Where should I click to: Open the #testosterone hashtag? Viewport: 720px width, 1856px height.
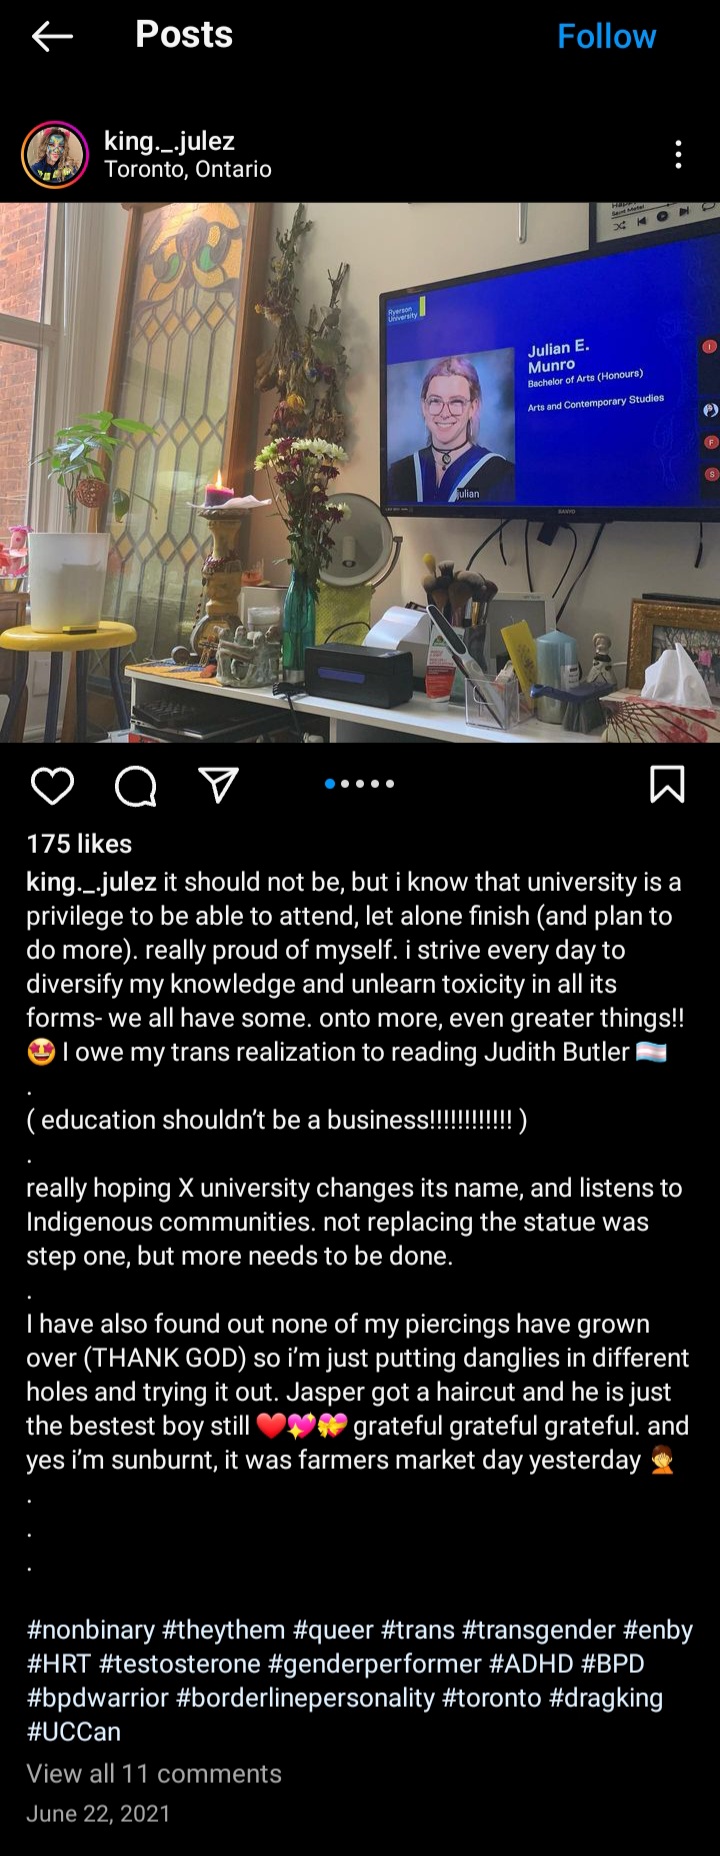(180, 1664)
